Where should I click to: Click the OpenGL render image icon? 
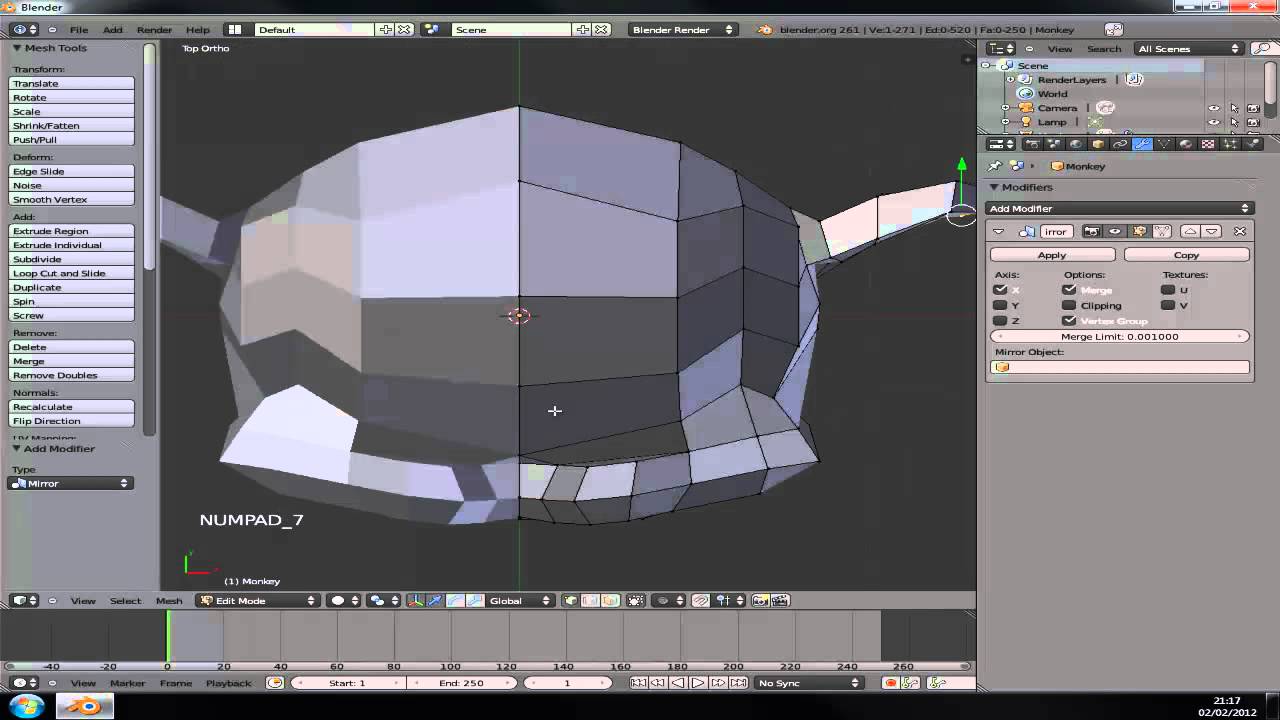tap(759, 600)
